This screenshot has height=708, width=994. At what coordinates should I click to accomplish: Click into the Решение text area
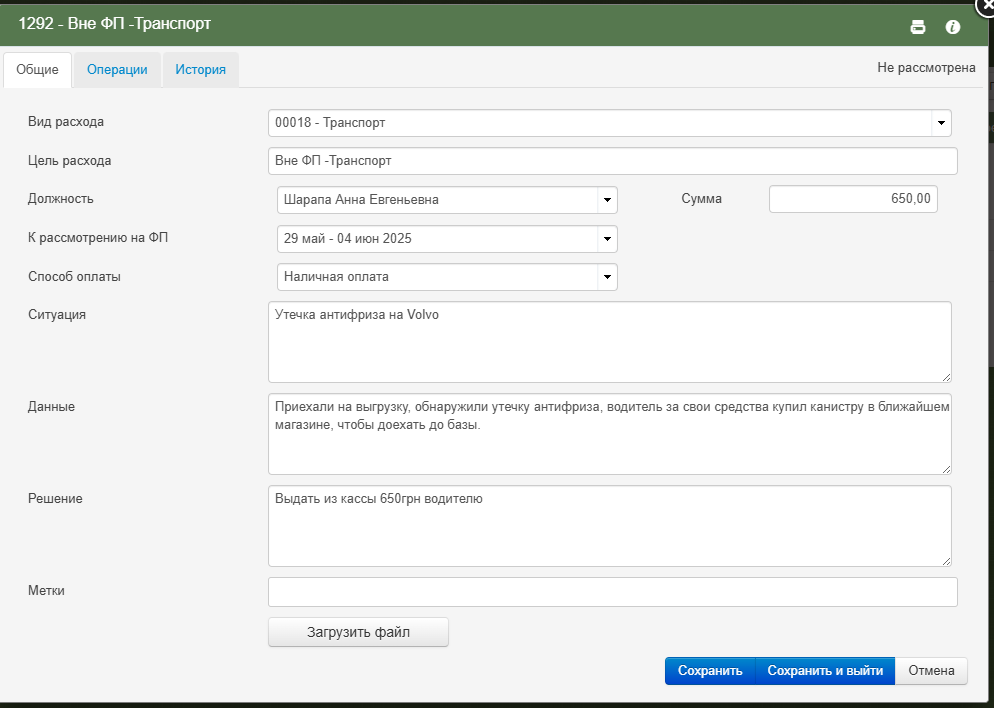[x=610, y=526]
